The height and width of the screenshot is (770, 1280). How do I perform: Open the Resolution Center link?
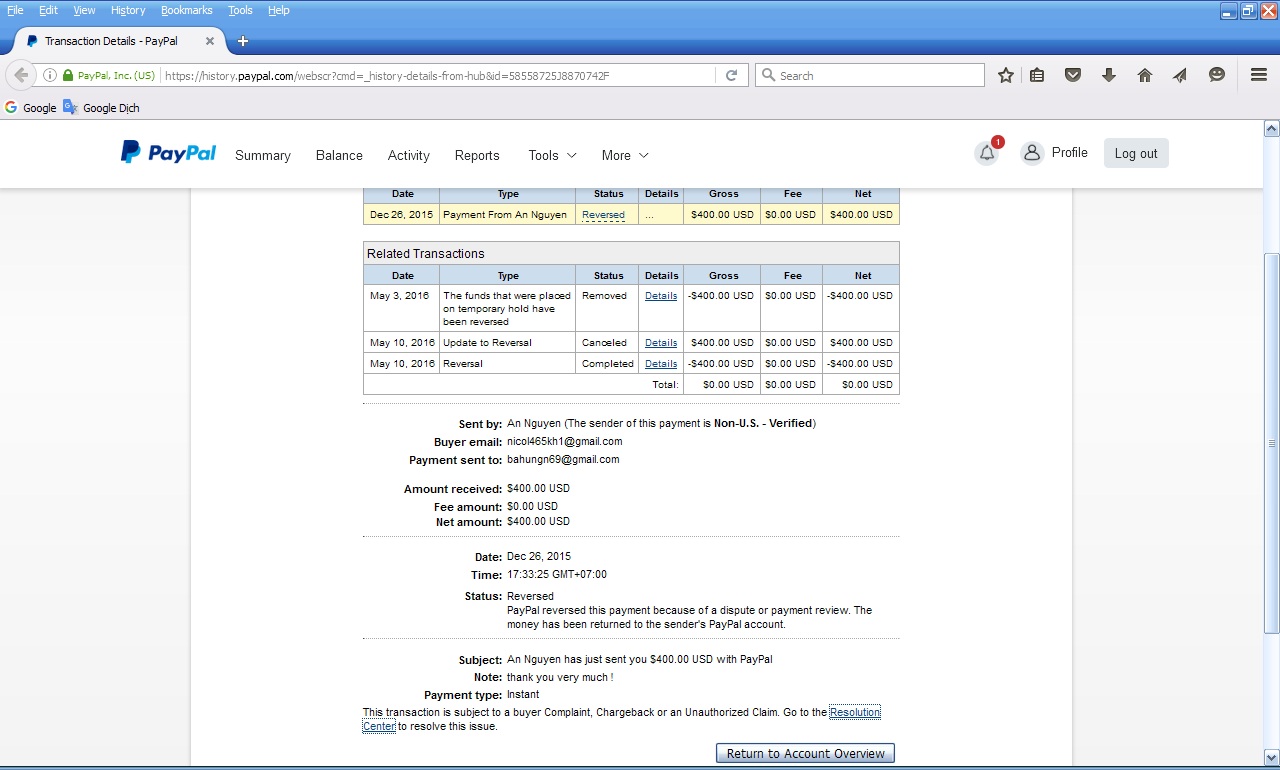pyautogui.click(x=854, y=712)
